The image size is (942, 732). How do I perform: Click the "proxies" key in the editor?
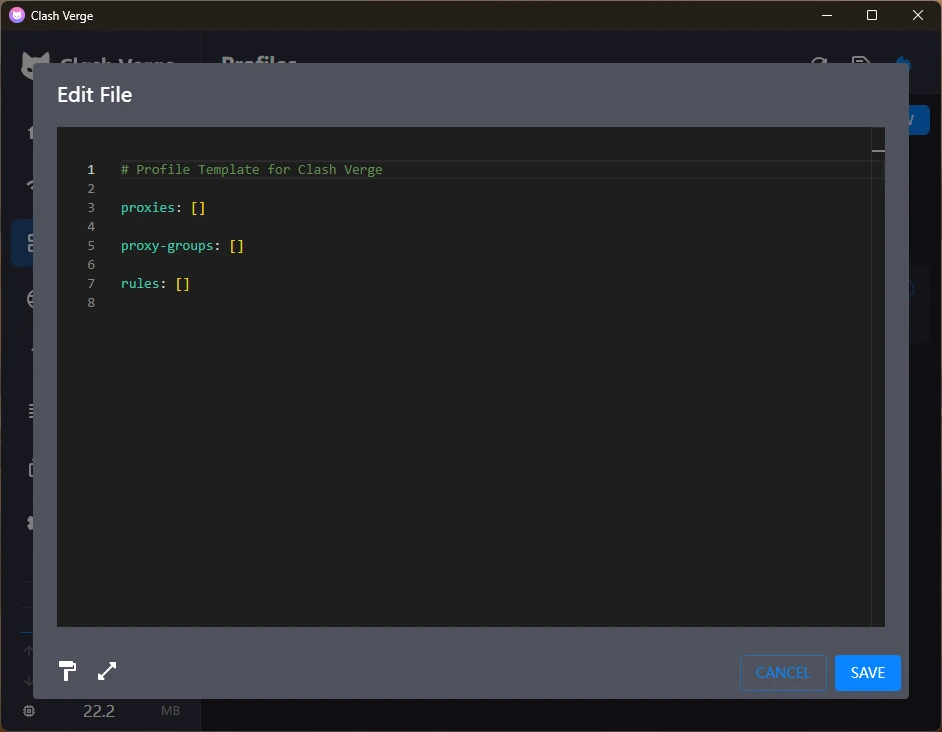point(148,208)
